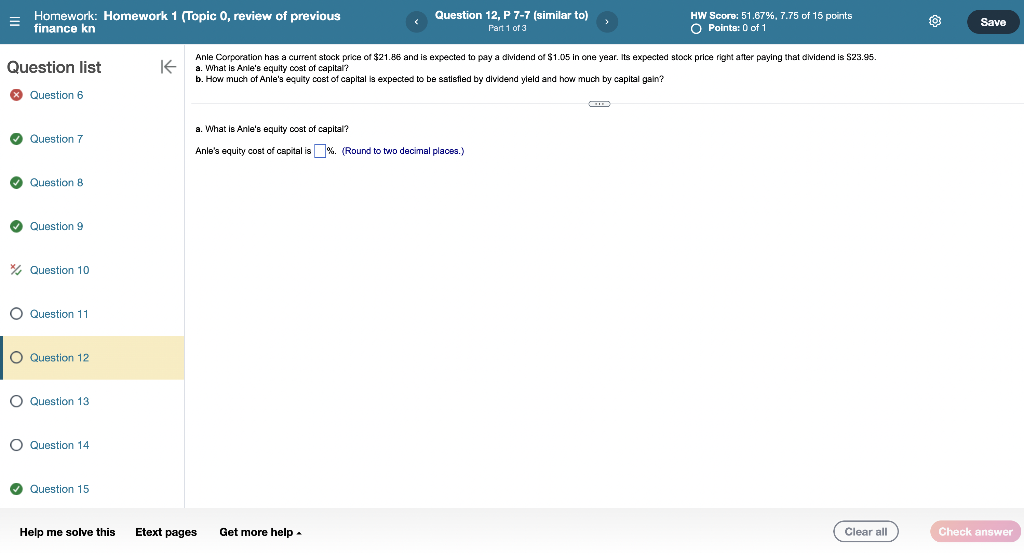Image resolution: width=1024 pixels, height=555 pixels.
Task: Open the settings gear icon
Action: click(935, 22)
